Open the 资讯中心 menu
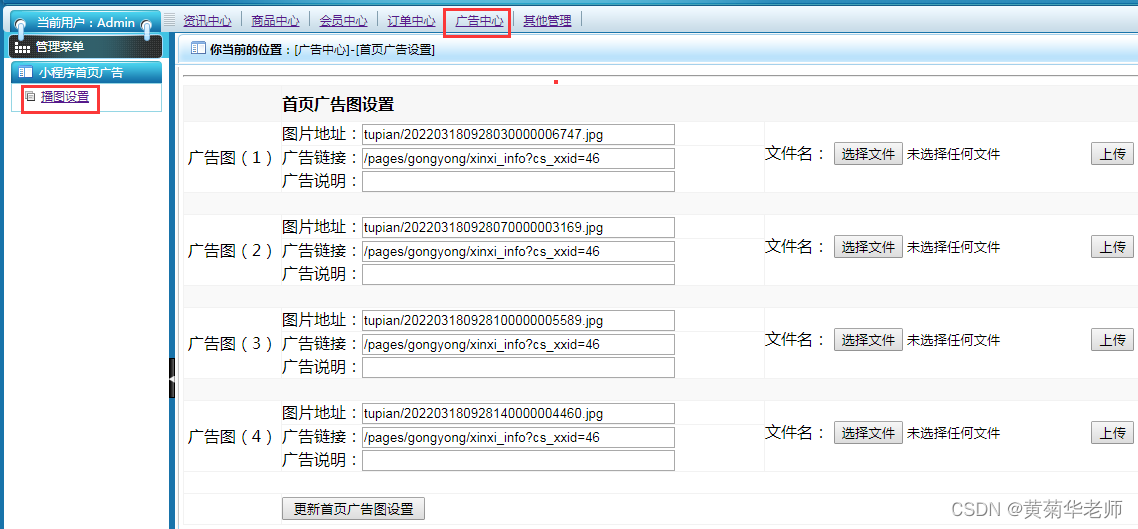Viewport: 1138px width, 529px height. point(207,21)
